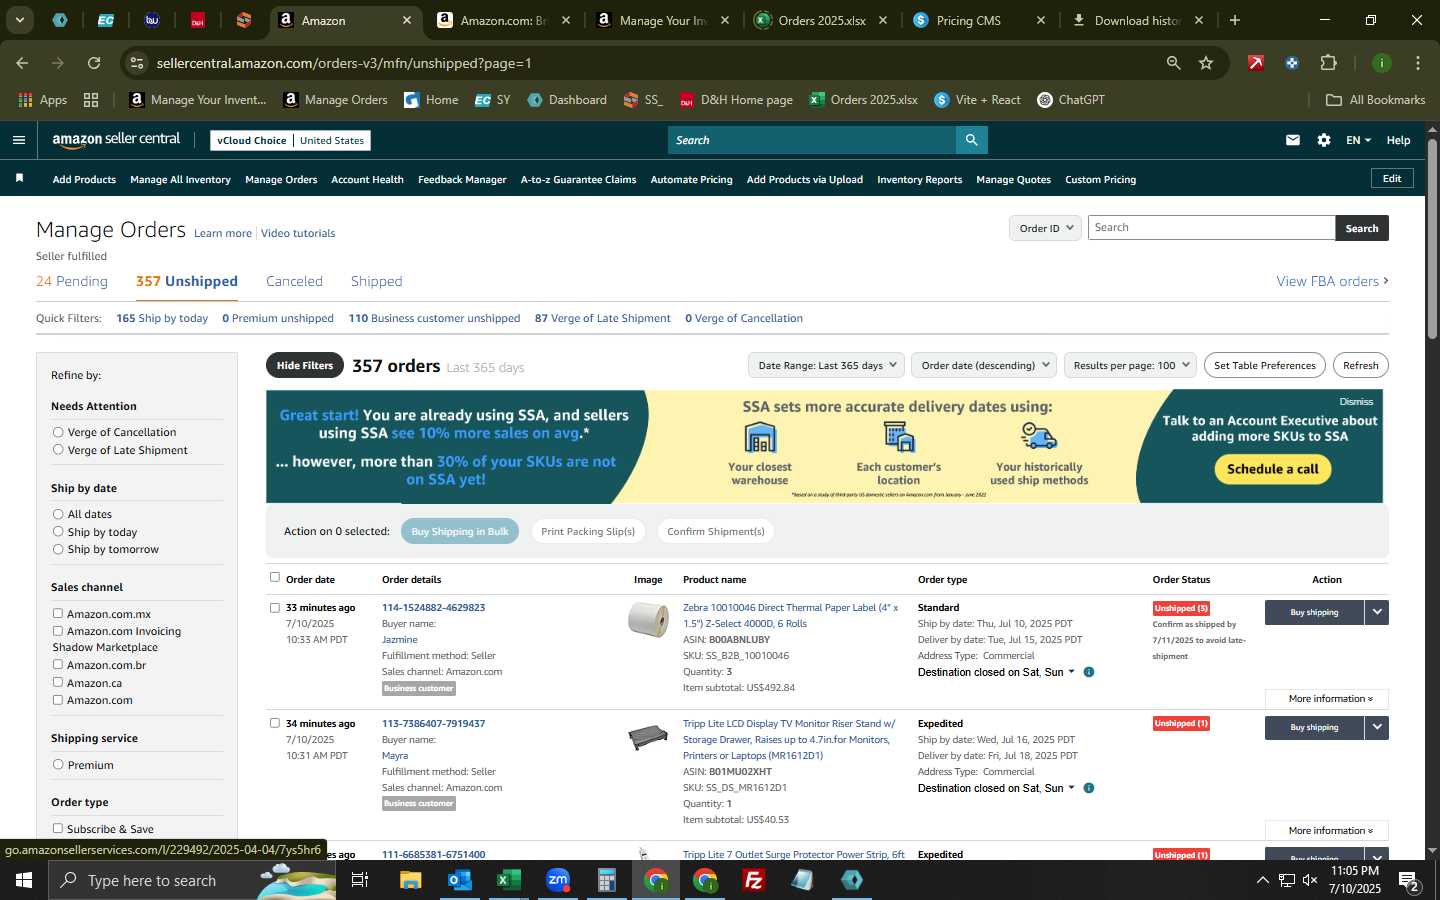Check the Amazon.com.mx sales channel box
The image size is (1440, 900).
[58, 613]
